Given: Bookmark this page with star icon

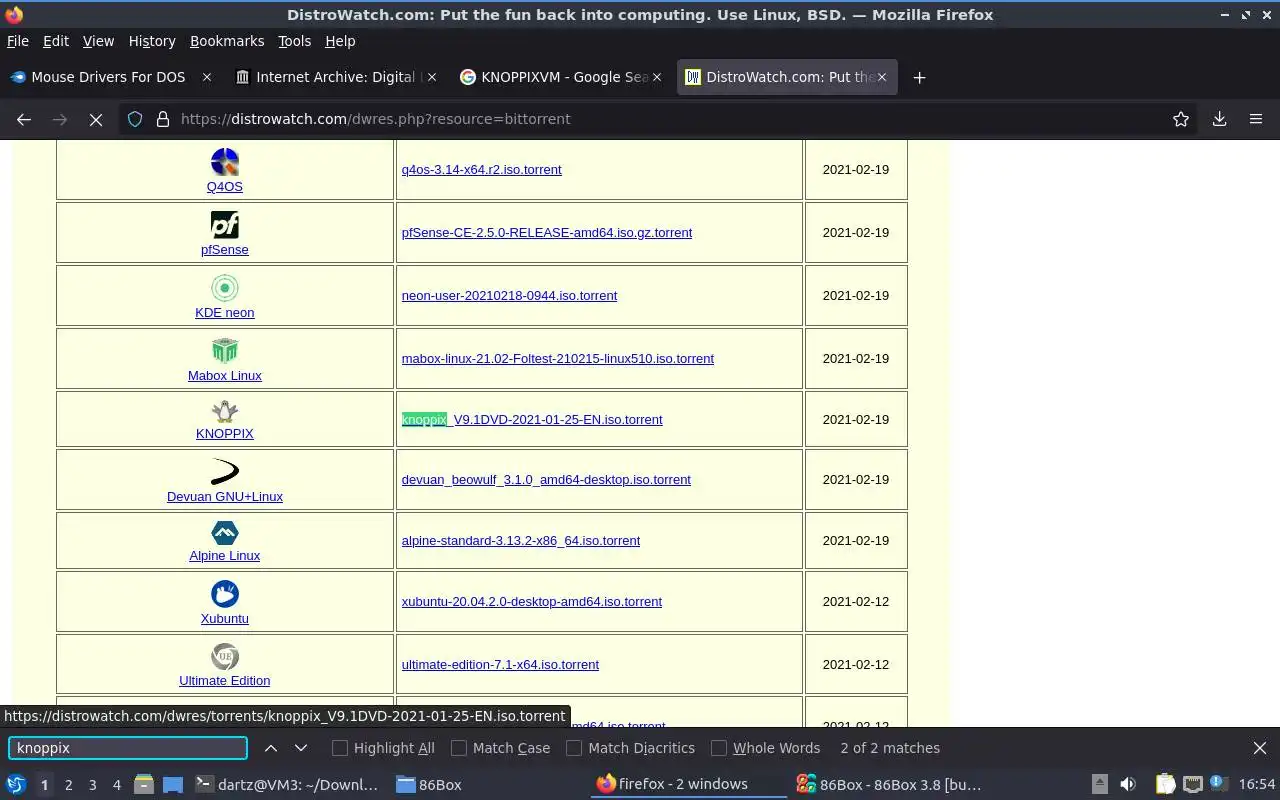Looking at the screenshot, I should [x=1181, y=119].
